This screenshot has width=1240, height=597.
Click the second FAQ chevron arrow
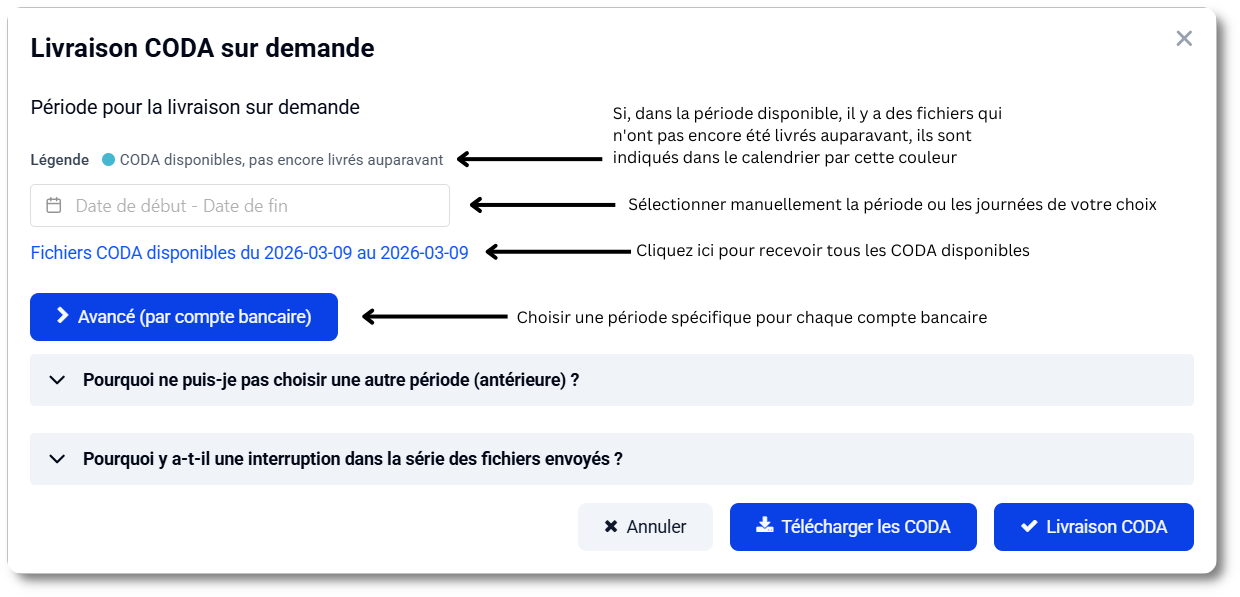coord(58,459)
